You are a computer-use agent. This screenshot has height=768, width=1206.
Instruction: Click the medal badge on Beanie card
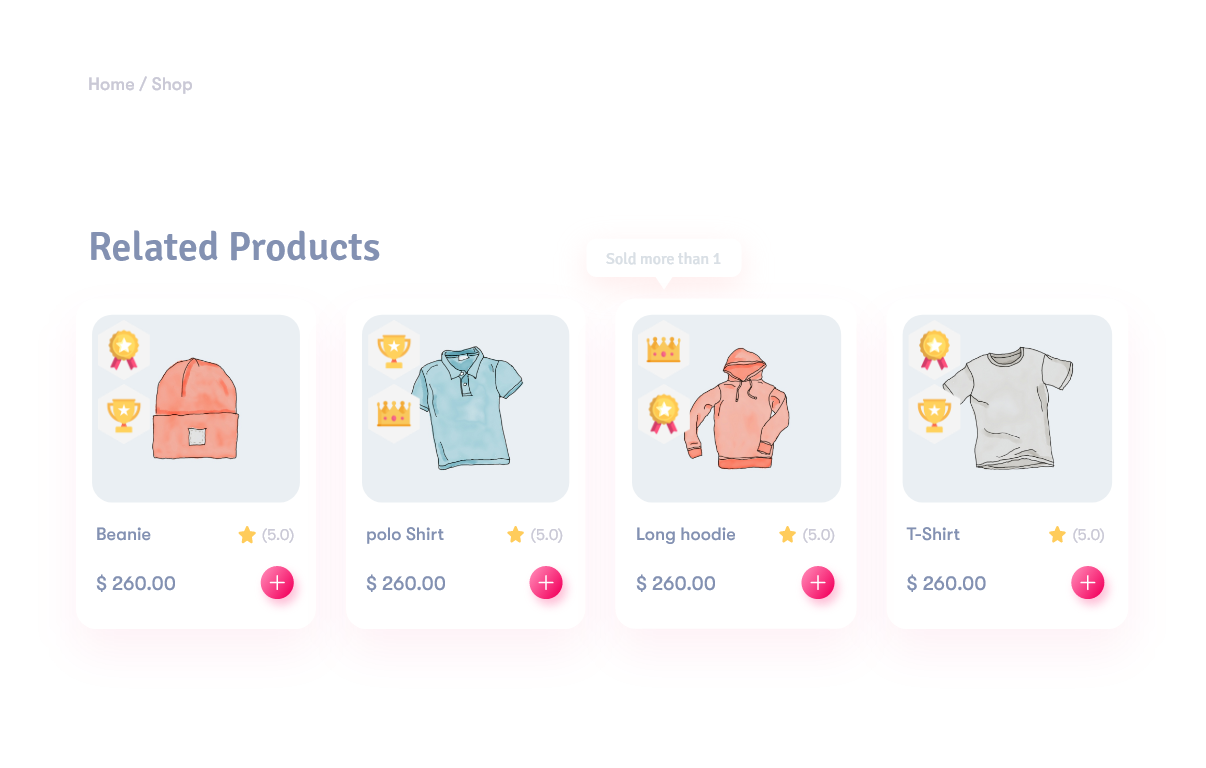point(124,350)
